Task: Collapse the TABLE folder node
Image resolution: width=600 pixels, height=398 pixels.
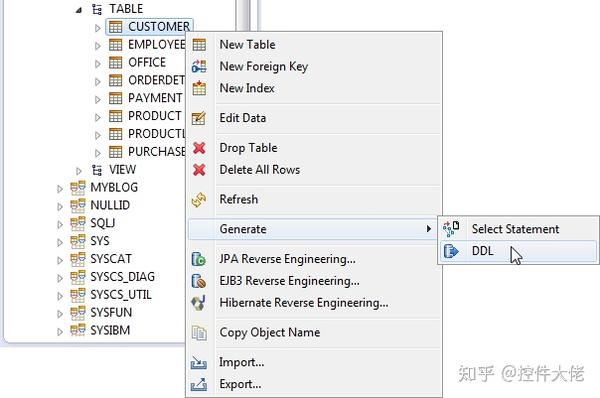Action: coord(79,10)
